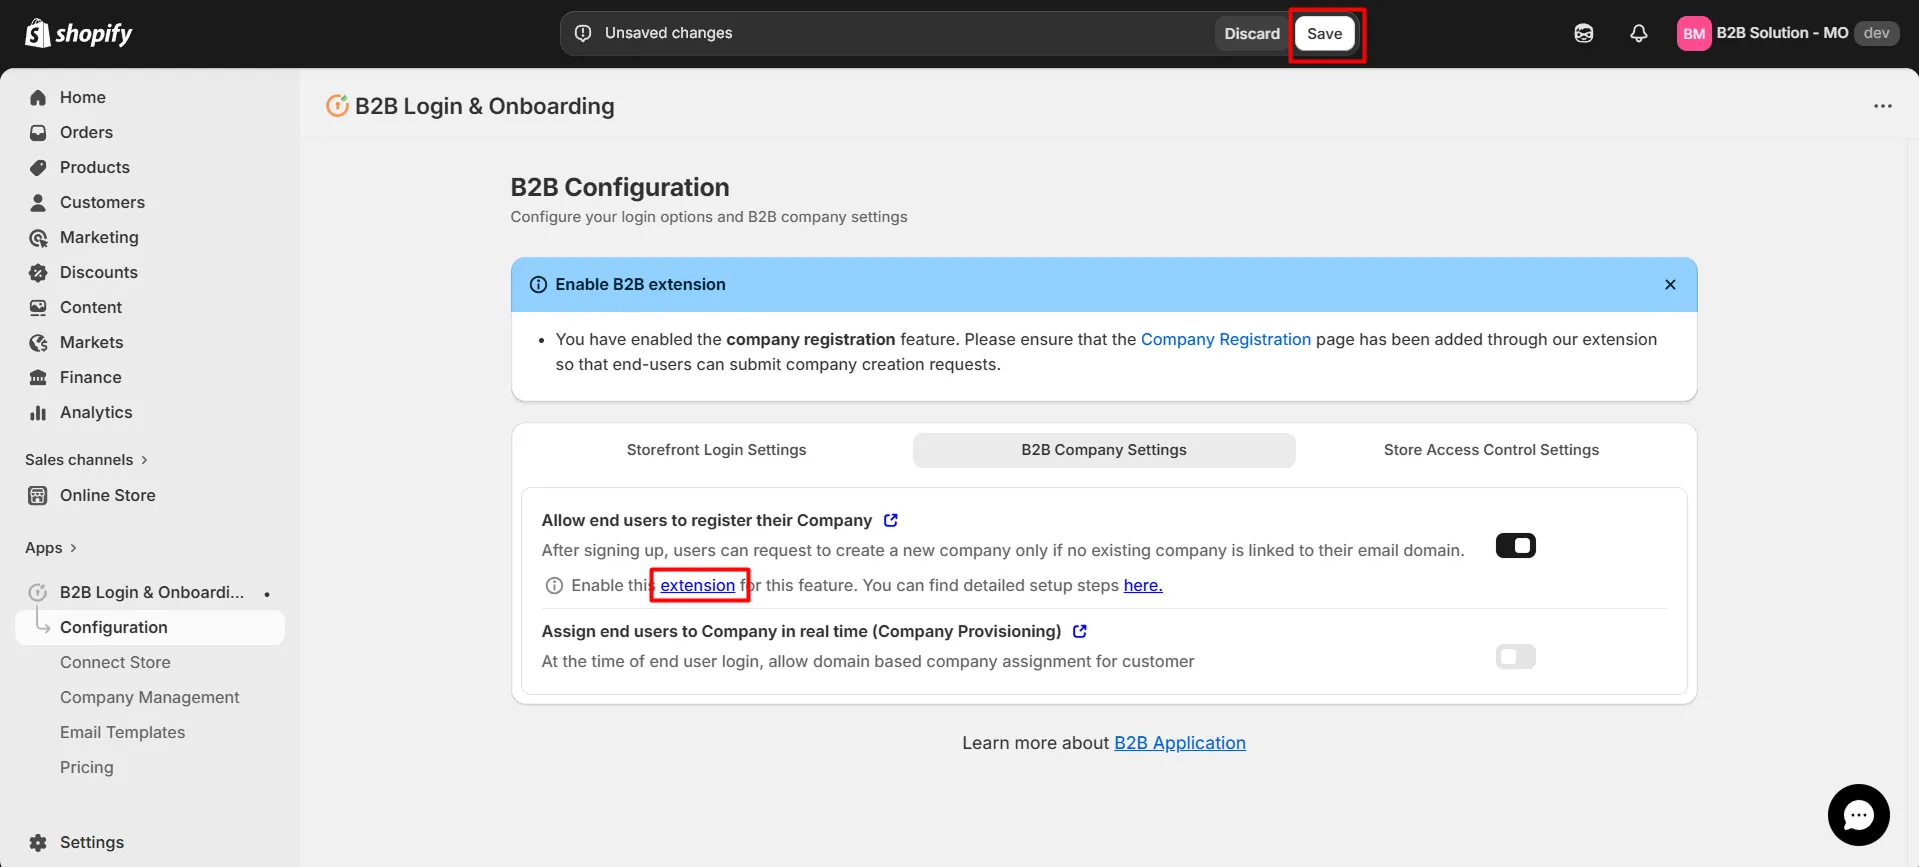Viewport: 1919px width, 867px height.
Task: Click the B2B Configuration heading
Action: [620, 187]
